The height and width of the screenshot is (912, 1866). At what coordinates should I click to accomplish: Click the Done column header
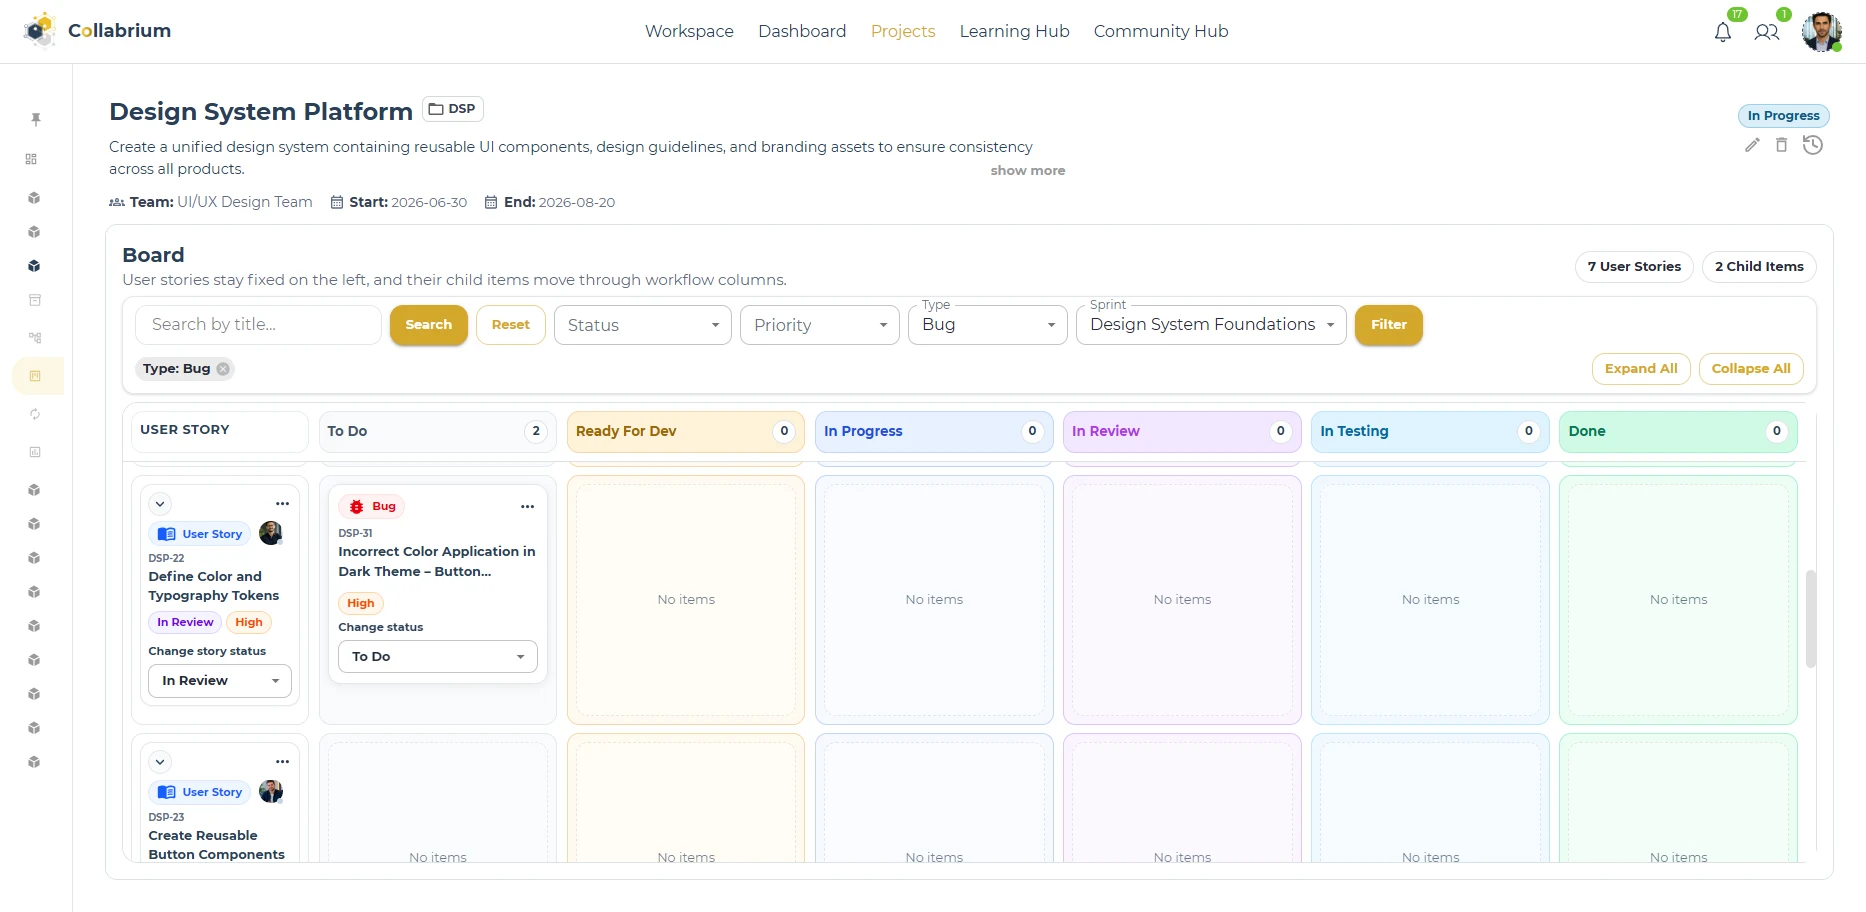pyautogui.click(x=1678, y=431)
